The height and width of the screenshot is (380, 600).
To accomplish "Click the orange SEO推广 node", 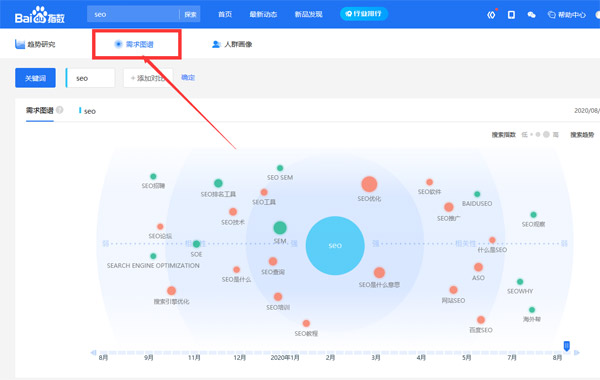I will click(x=449, y=207).
